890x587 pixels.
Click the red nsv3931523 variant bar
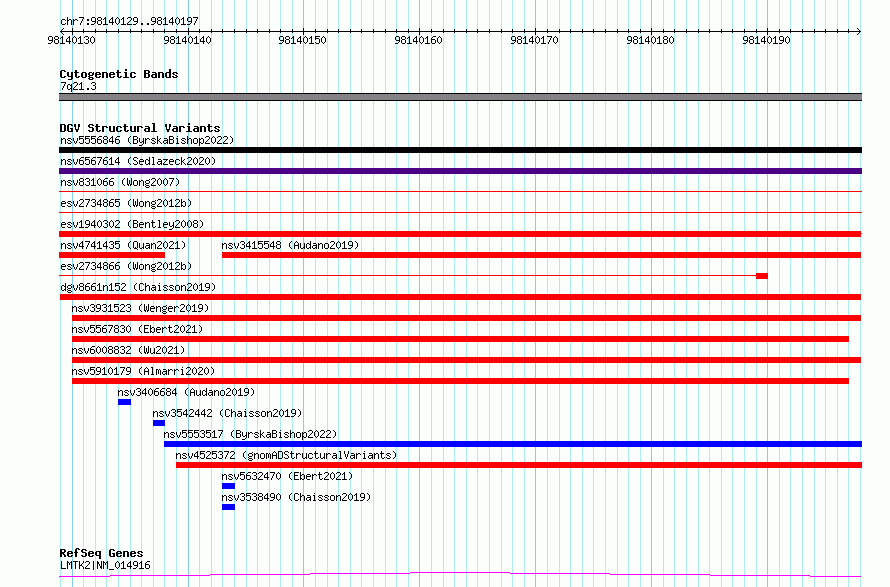point(467,318)
